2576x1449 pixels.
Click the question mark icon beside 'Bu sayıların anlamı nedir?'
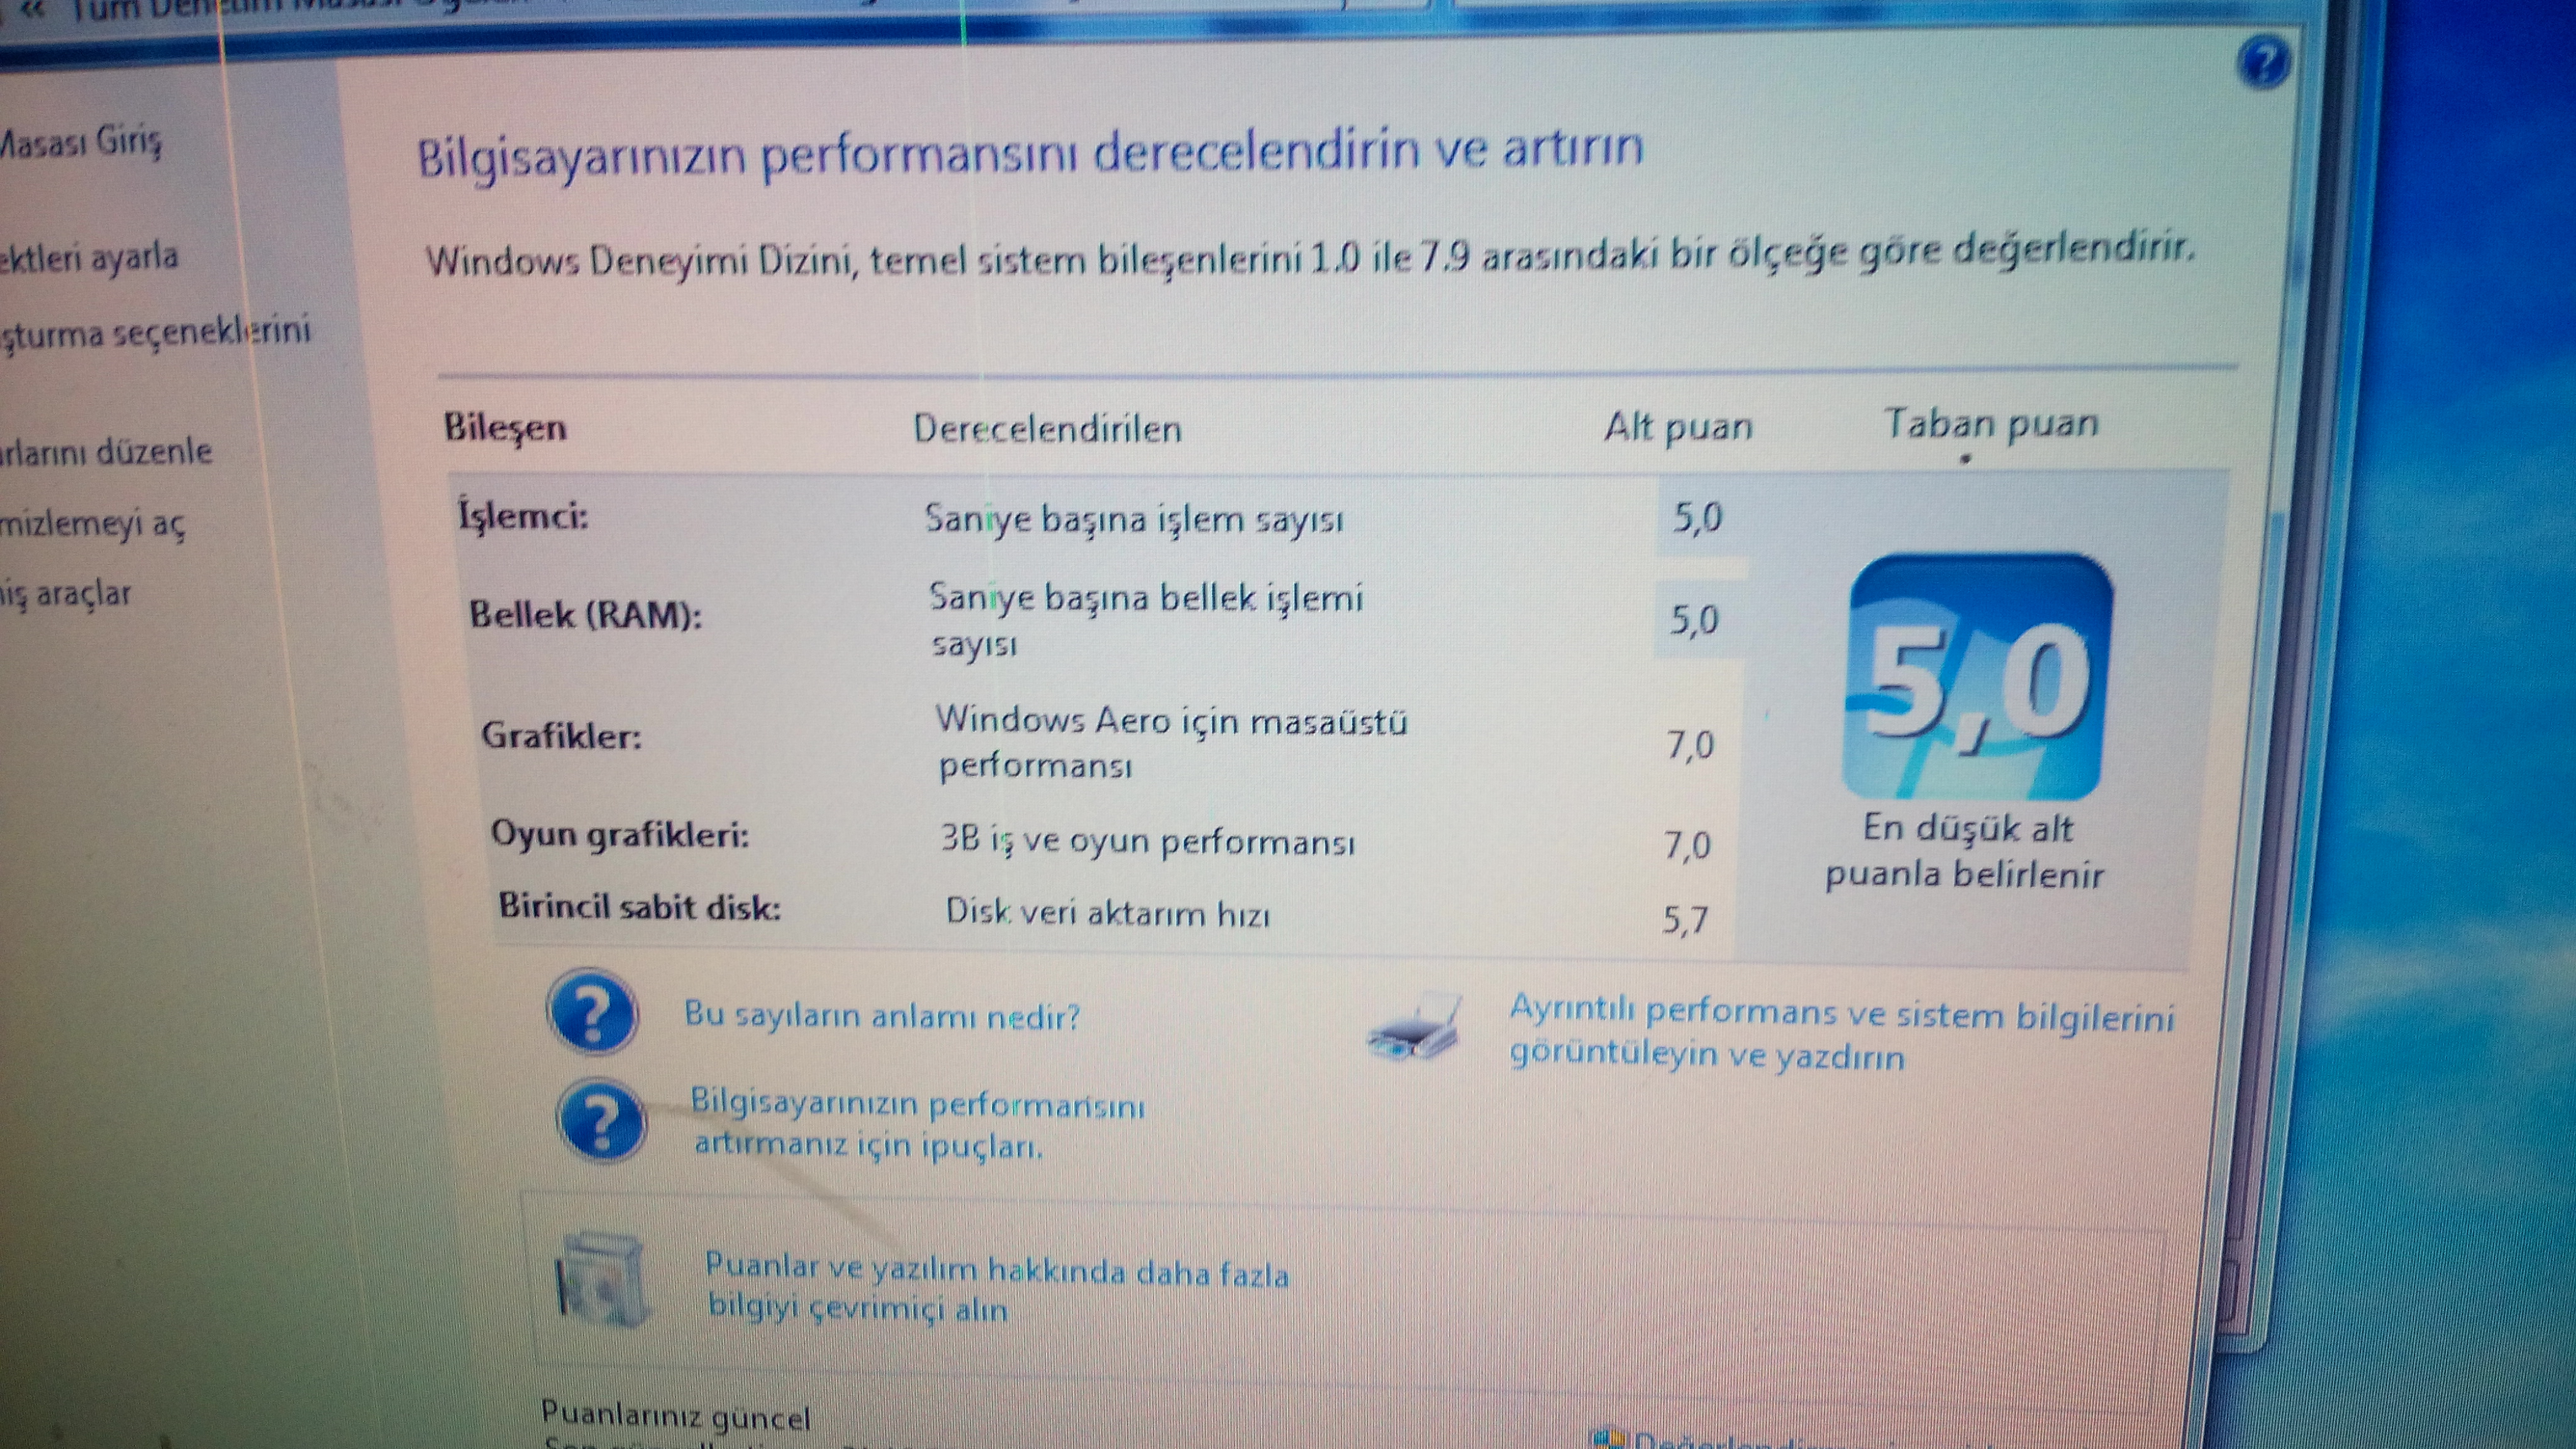click(592, 1012)
